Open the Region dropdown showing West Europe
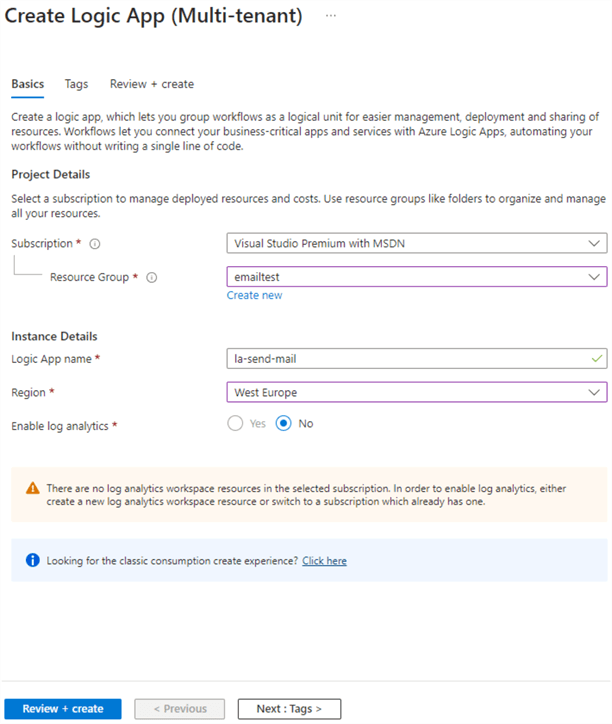 click(x=416, y=392)
